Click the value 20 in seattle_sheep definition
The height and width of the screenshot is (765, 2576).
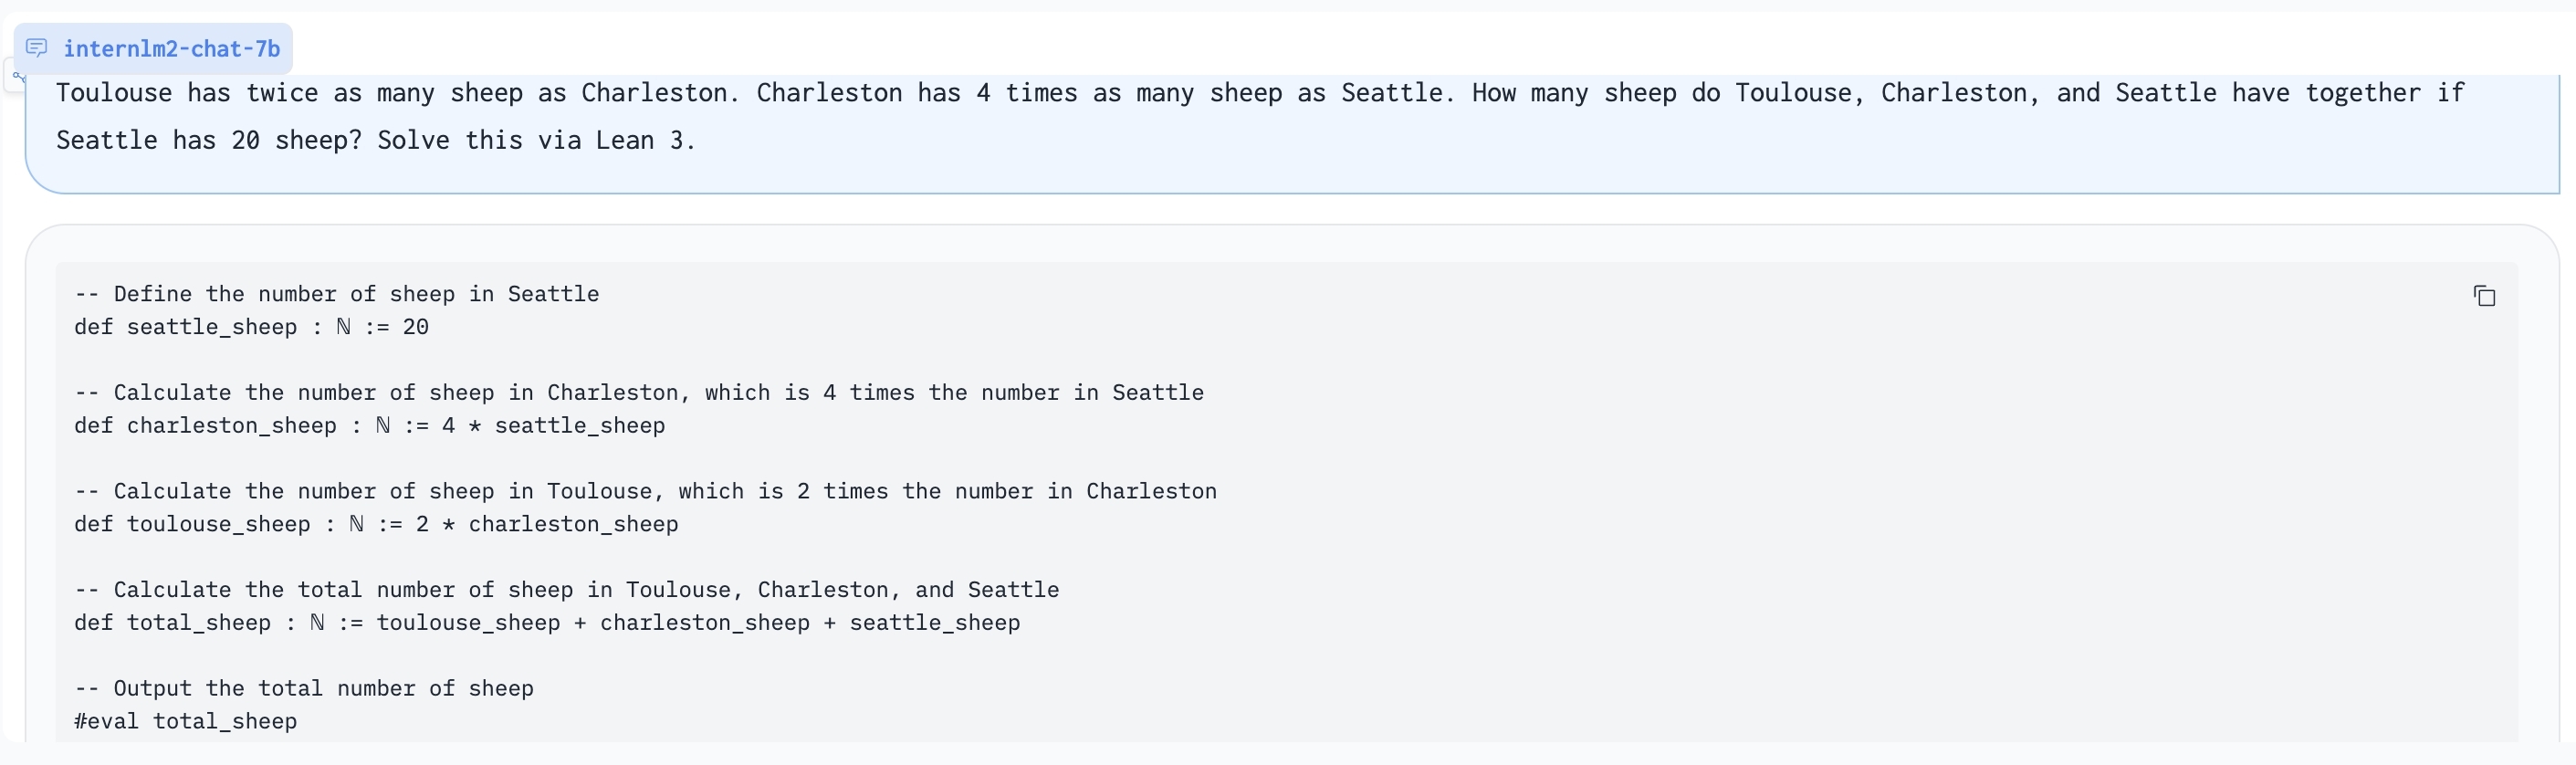click(416, 327)
